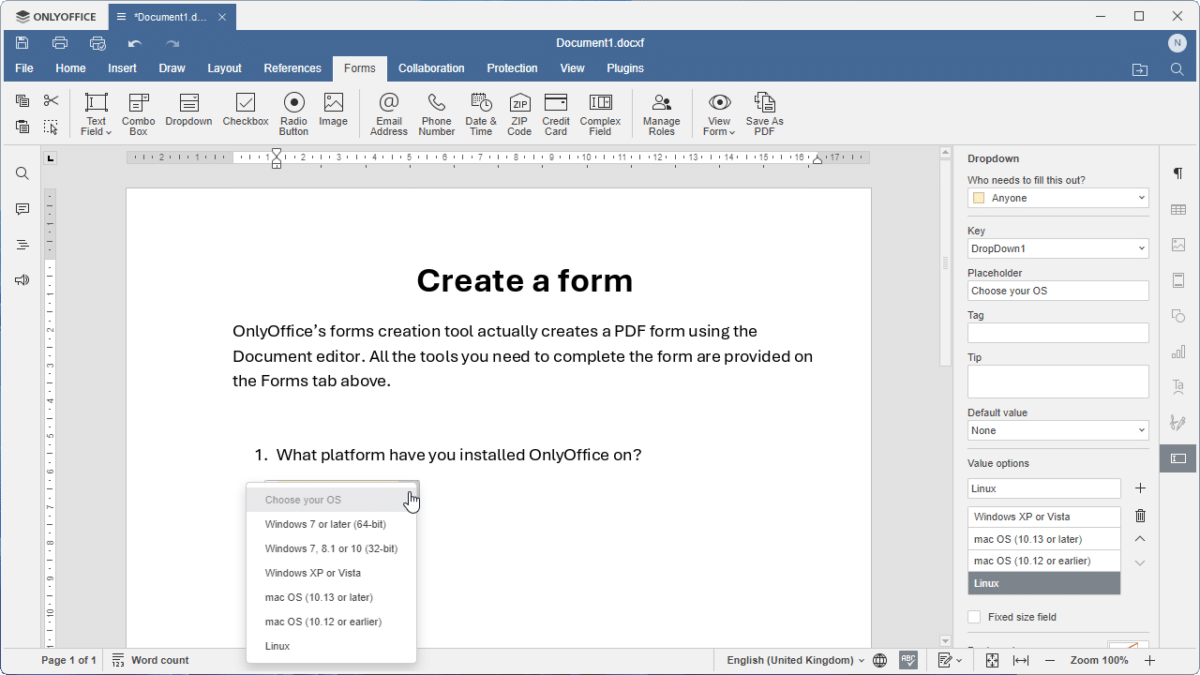The image size is (1200, 675).
Task: Add a Date & Time field
Action: pyautogui.click(x=480, y=112)
